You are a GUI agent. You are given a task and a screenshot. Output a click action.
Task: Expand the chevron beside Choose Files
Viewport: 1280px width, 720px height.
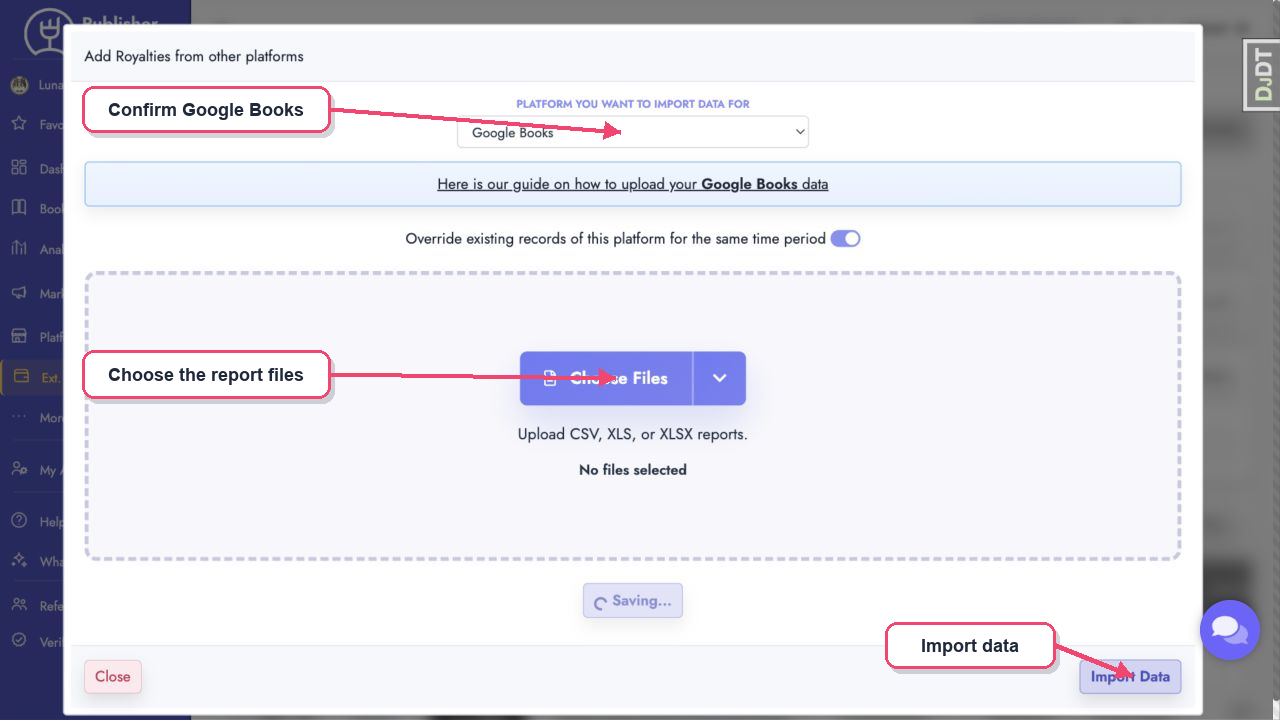pos(719,378)
